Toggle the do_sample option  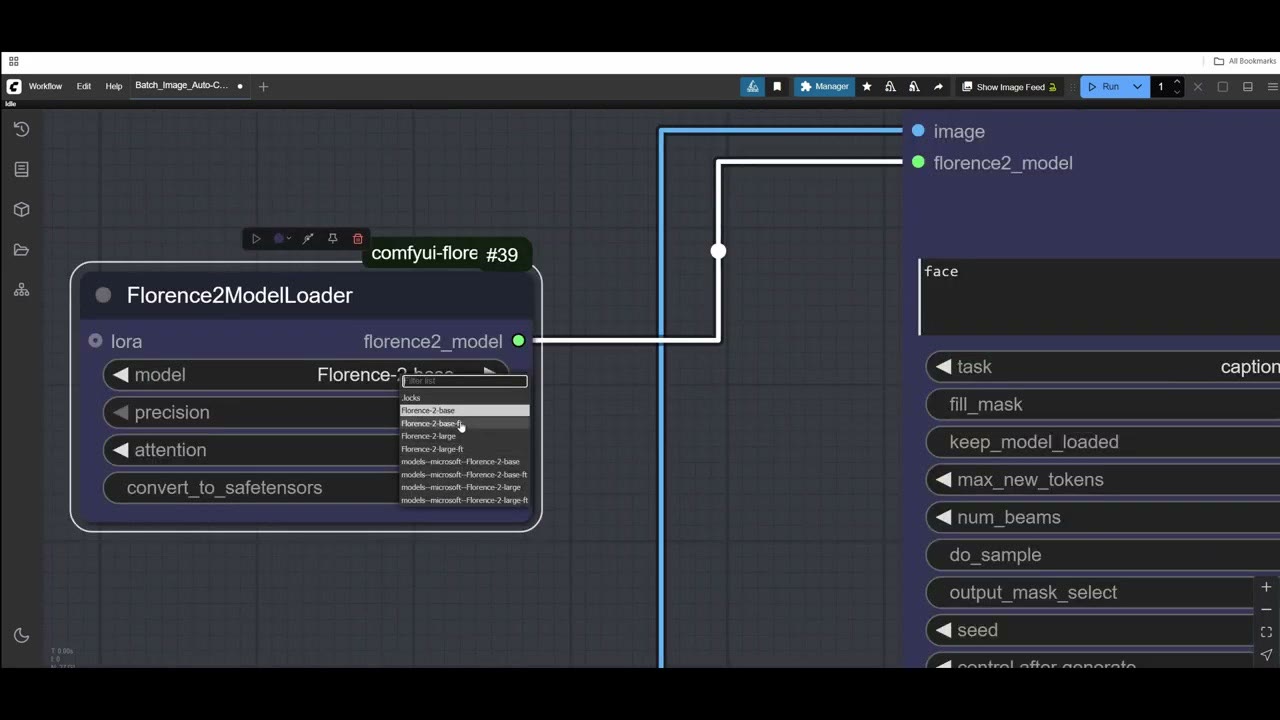click(1103, 555)
